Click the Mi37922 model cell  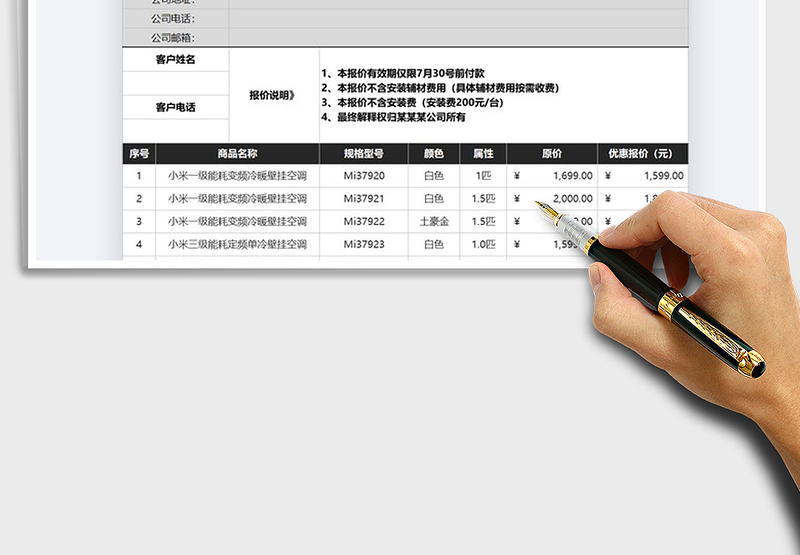pos(364,222)
